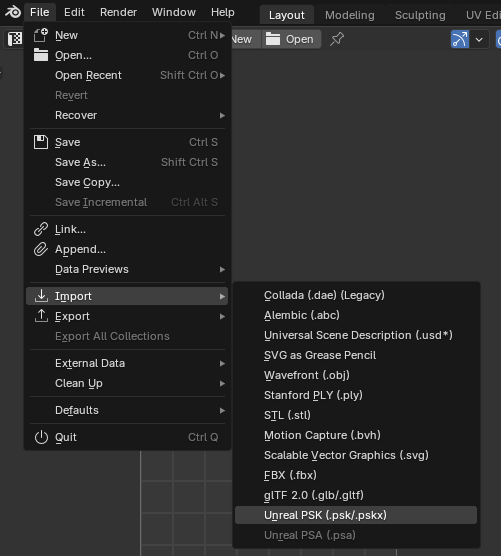
Task: Choose Link... menu entry
Action: pos(127,229)
